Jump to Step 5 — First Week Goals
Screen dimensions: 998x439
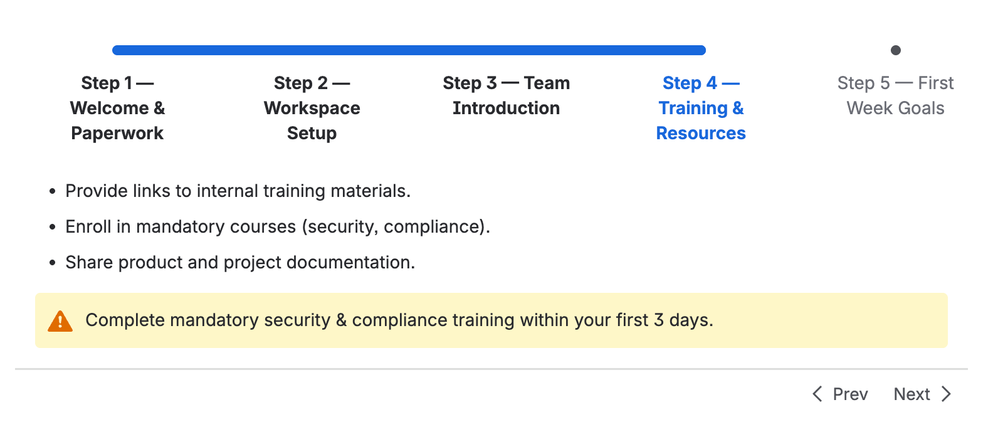pyautogui.click(x=896, y=95)
